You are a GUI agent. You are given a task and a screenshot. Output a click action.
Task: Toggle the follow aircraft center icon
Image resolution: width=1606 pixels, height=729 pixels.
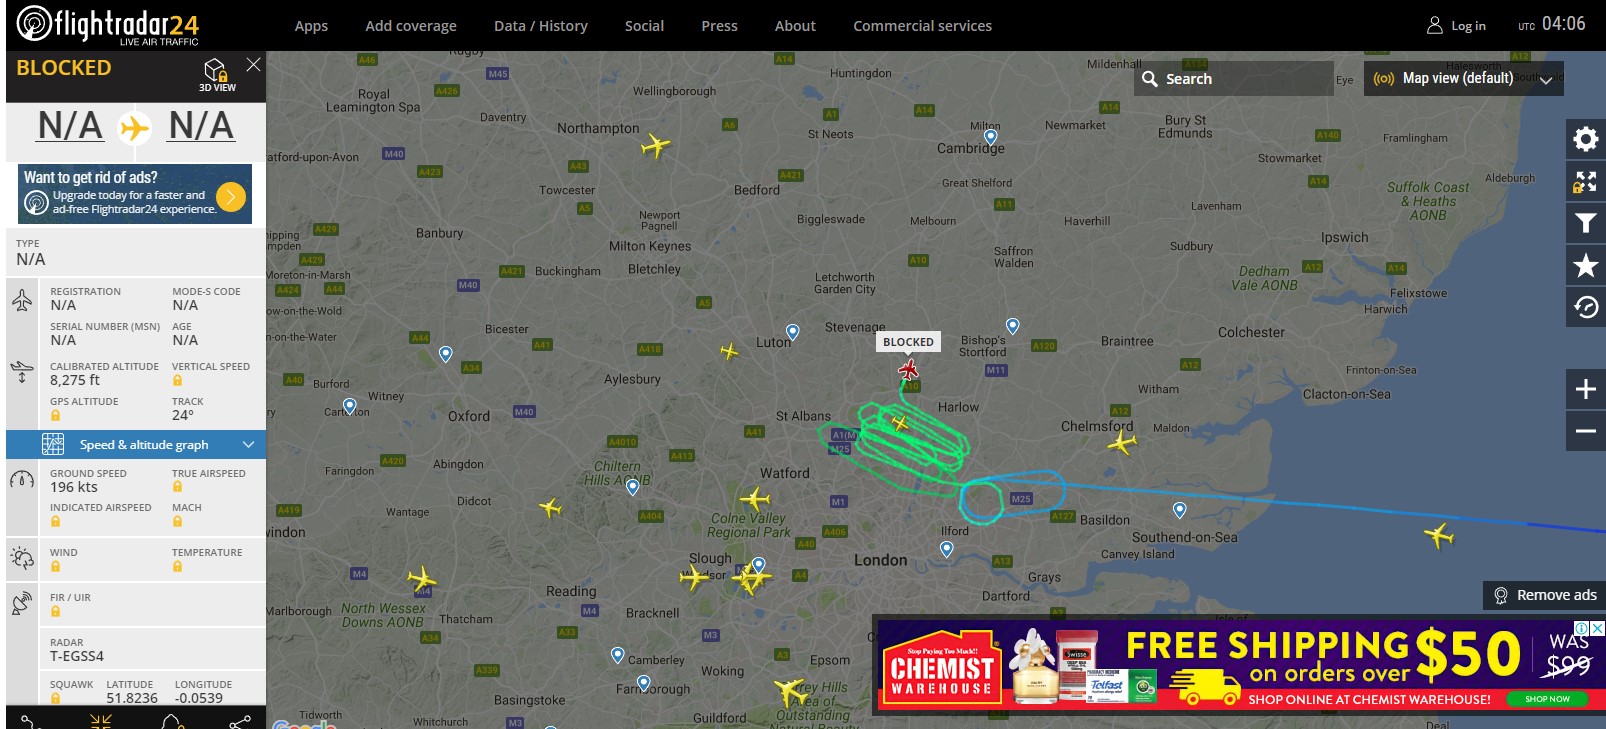tap(101, 720)
